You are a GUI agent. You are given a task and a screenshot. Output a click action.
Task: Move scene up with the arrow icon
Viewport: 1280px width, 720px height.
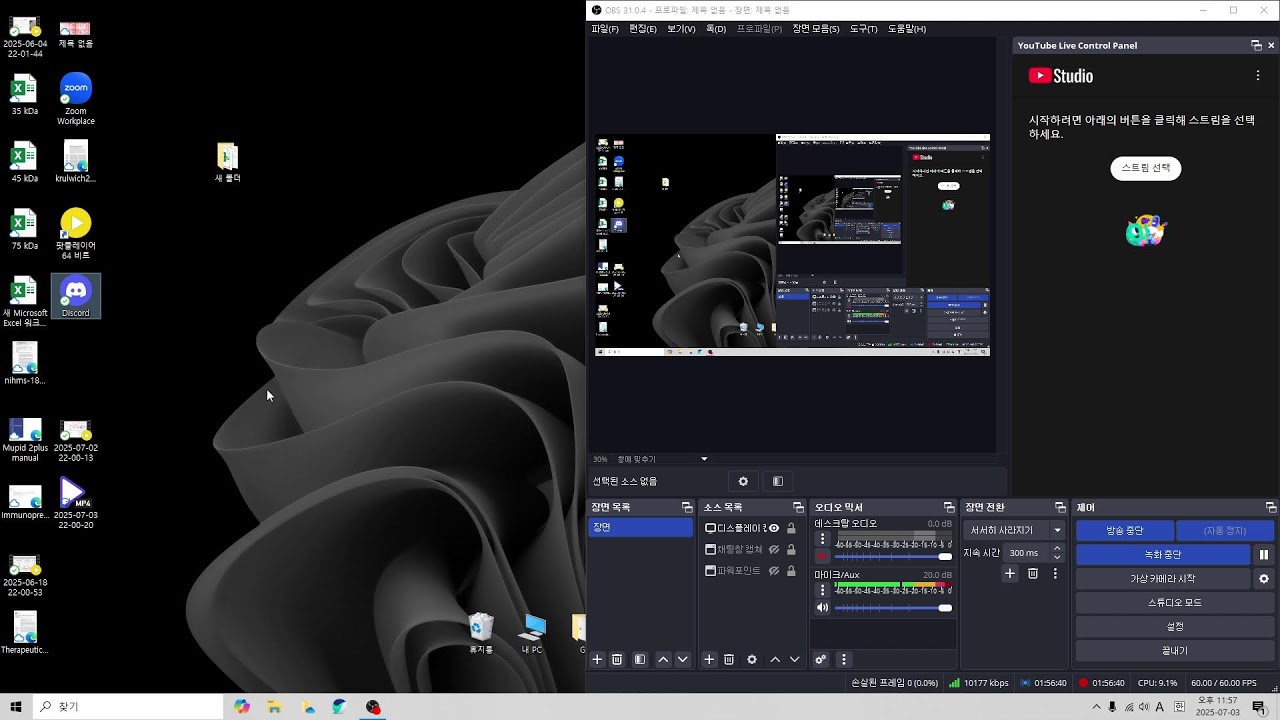[663, 660]
